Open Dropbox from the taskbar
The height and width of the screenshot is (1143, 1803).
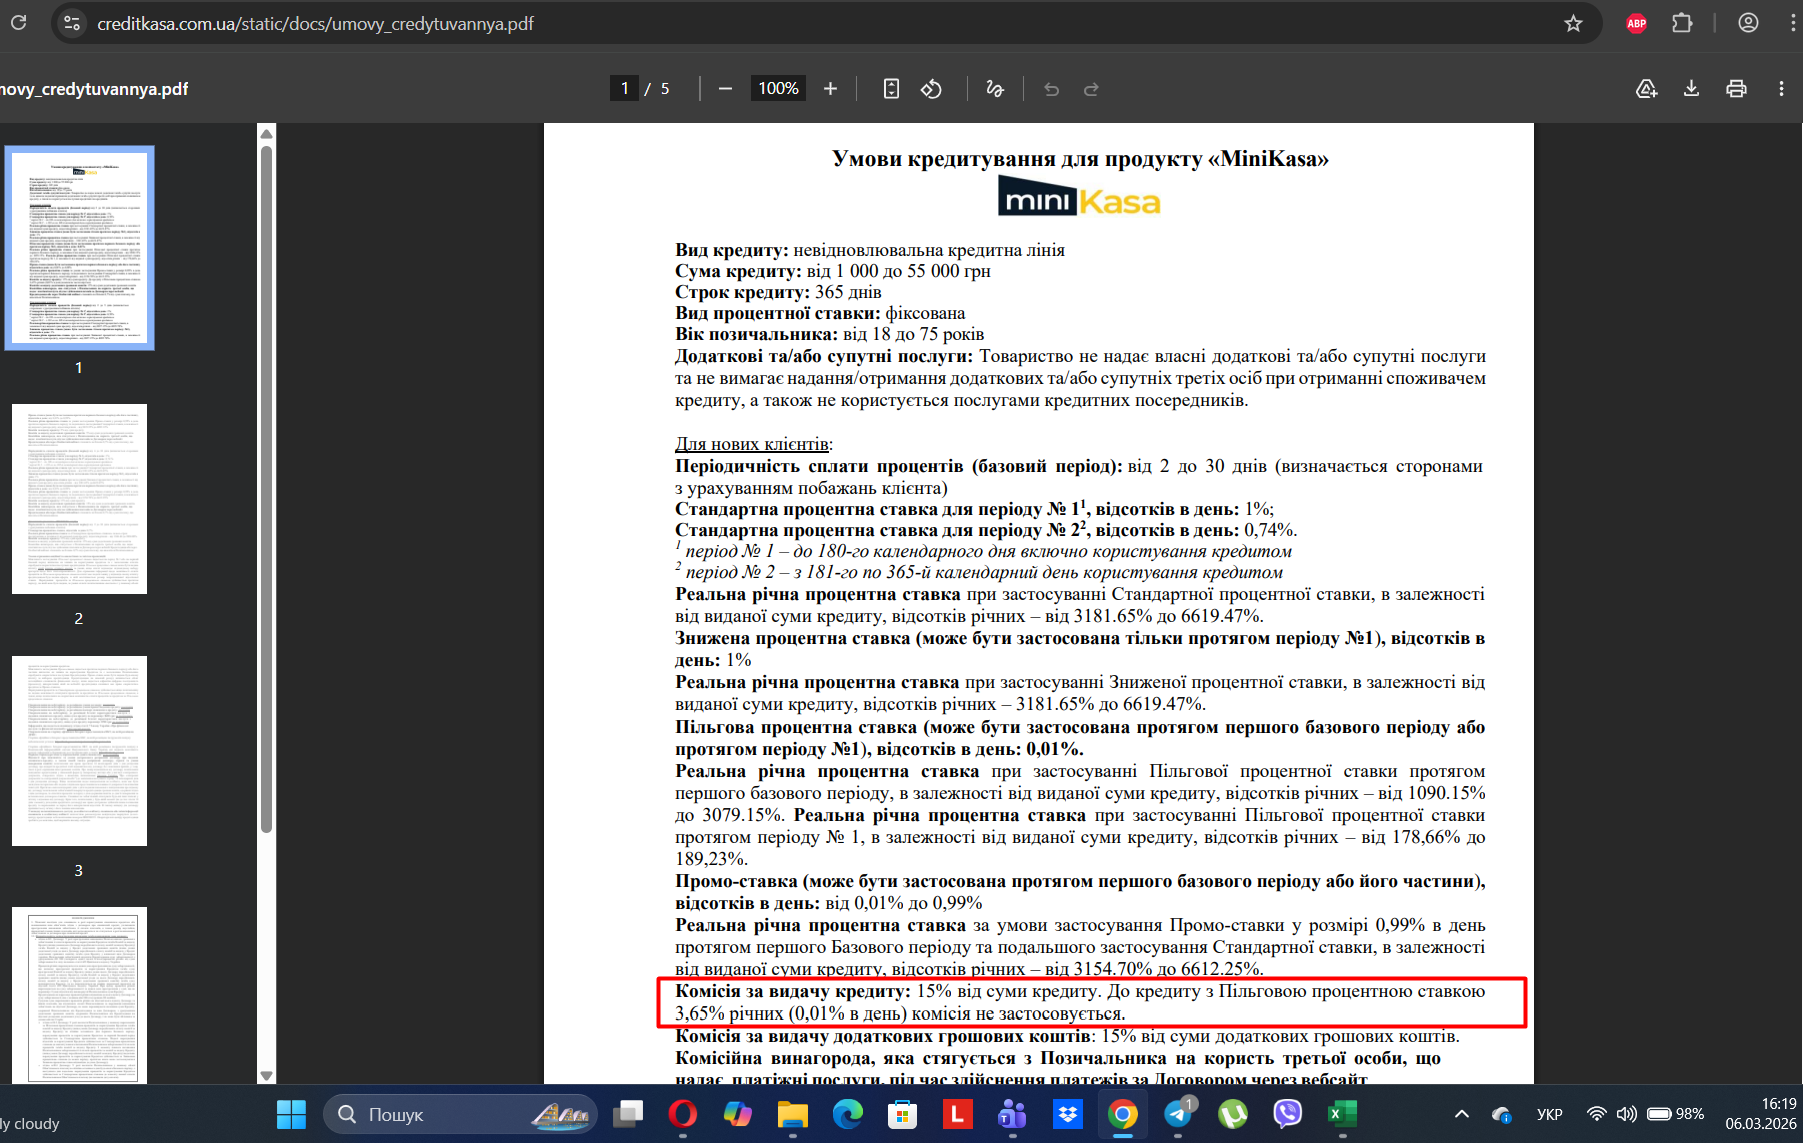coord(1068,1114)
